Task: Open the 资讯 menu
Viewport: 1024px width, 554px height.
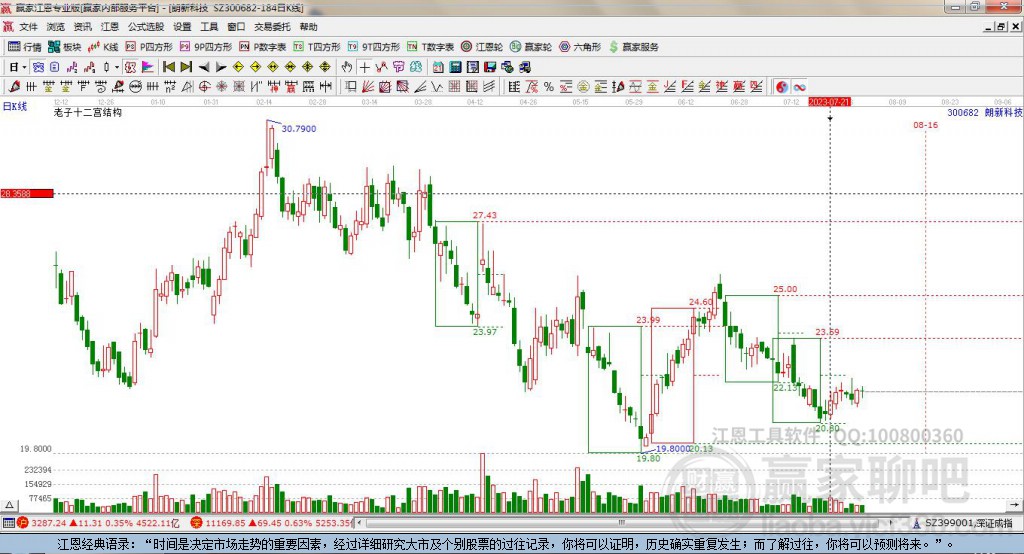Action: click(x=83, y=27)
